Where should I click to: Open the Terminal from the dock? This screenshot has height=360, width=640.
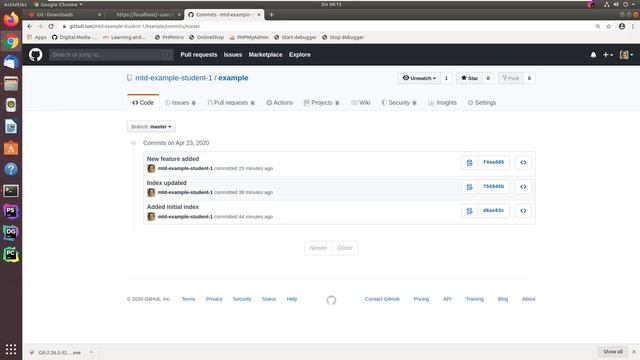(x=11, y=191)
